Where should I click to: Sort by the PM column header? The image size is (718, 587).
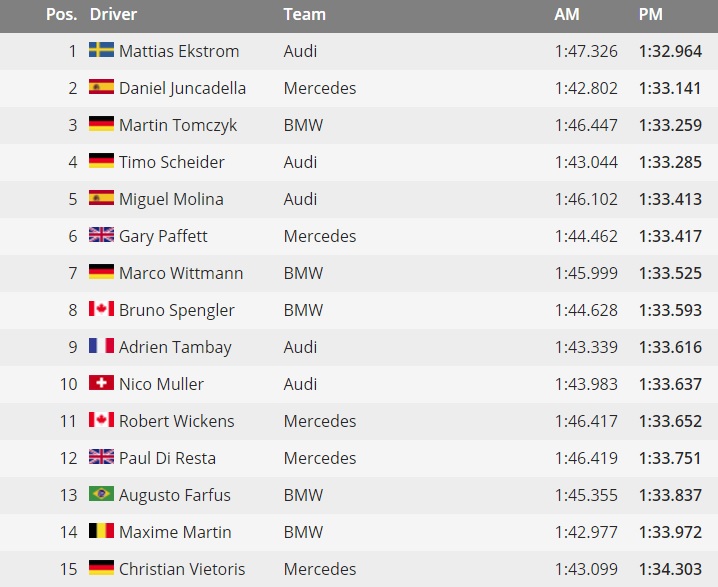(651, 15)
